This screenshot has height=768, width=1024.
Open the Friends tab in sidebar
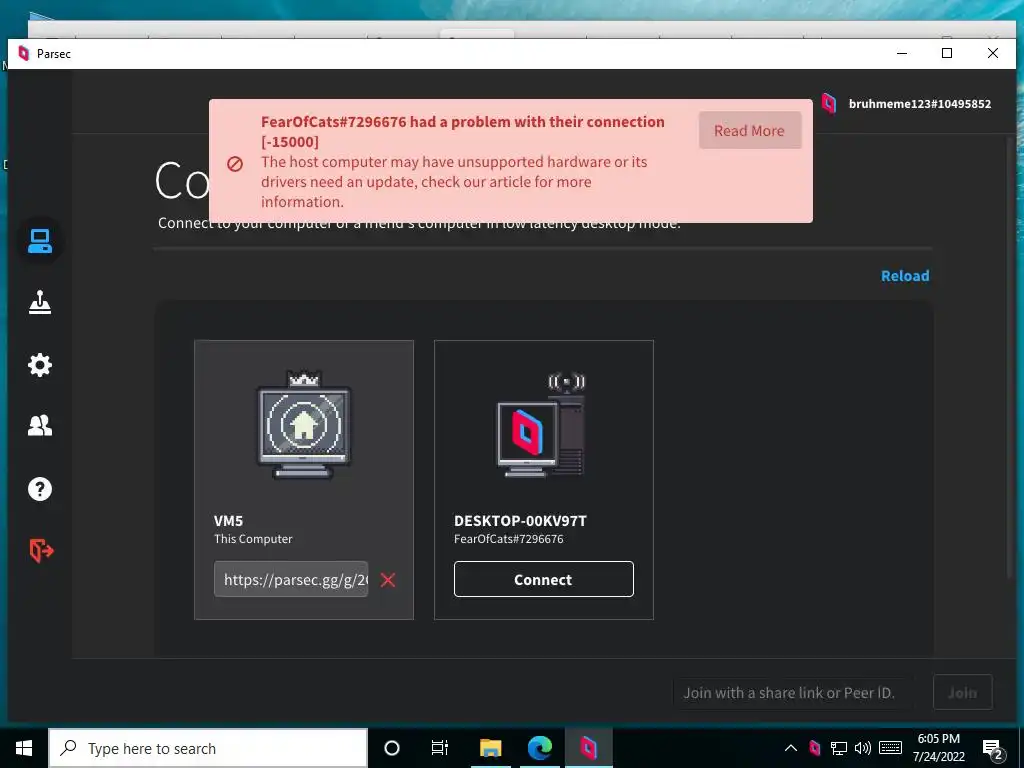40,426
